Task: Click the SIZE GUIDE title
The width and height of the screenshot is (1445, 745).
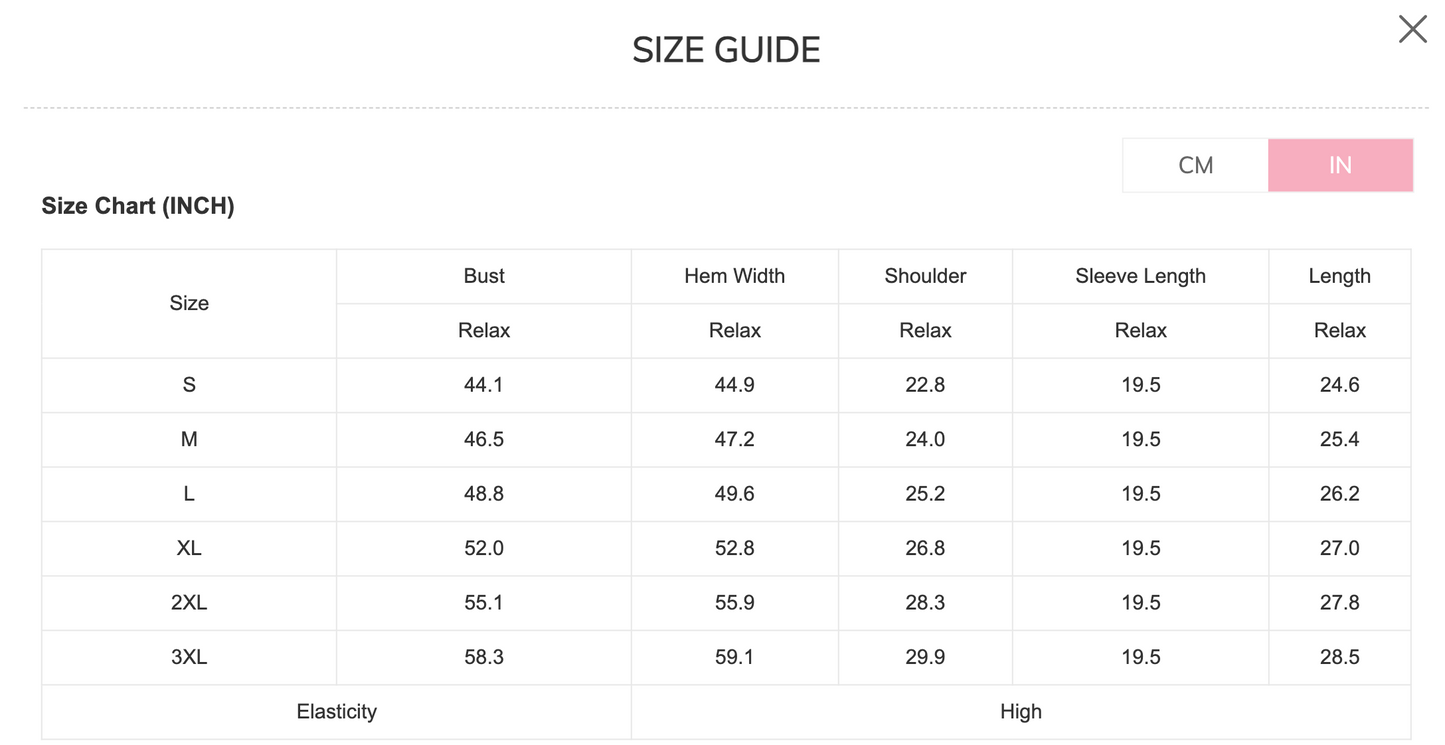Action: click(x=726, y=50)
